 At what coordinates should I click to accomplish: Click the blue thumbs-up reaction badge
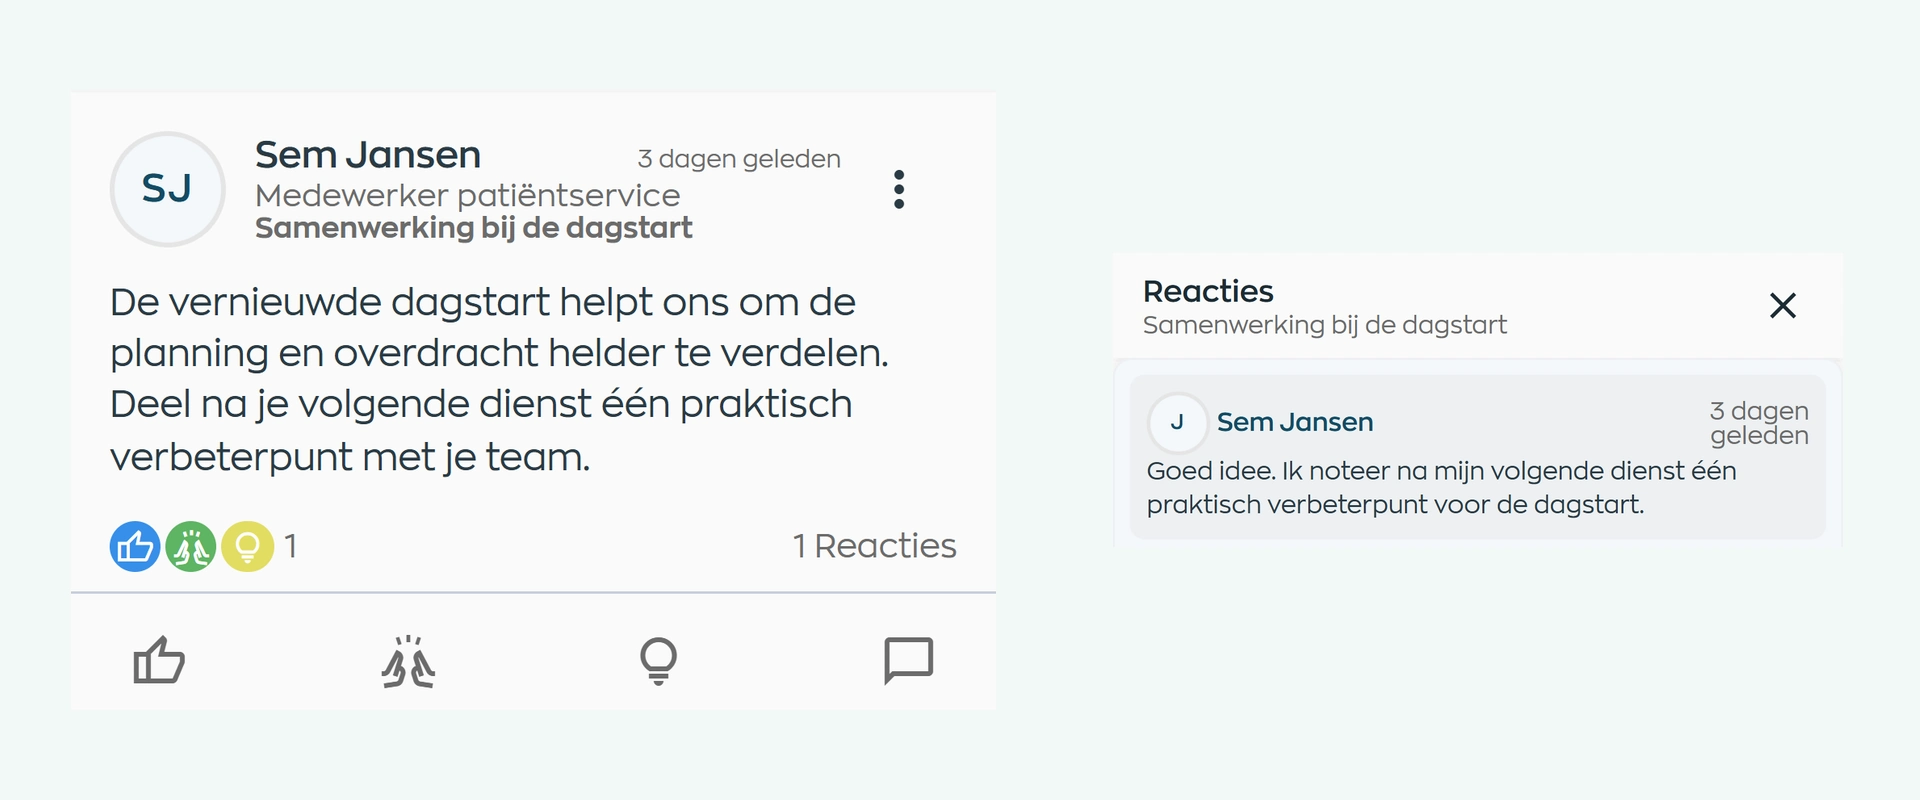pos(135,546)
